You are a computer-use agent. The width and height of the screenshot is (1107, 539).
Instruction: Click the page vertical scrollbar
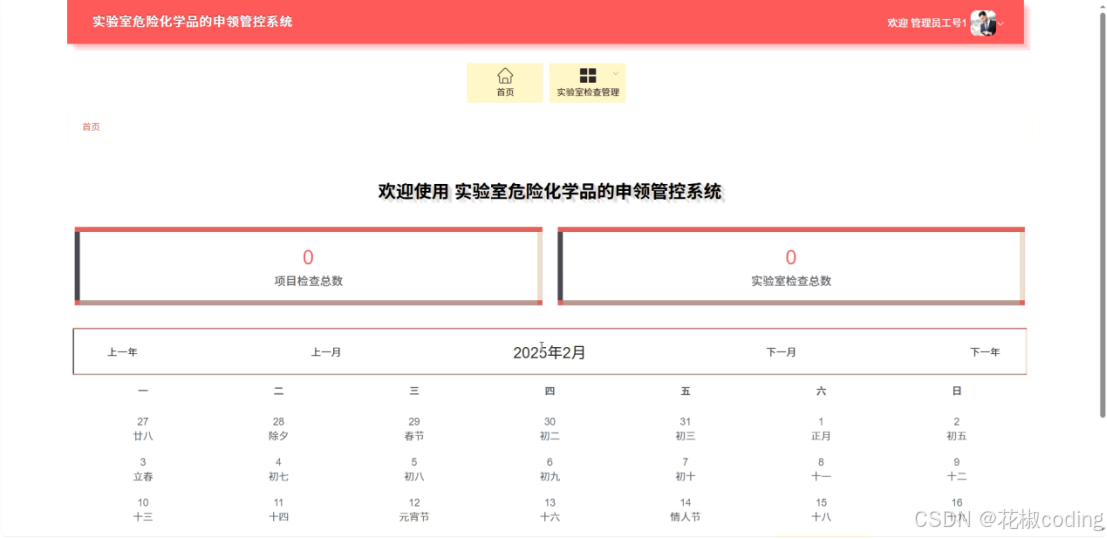point(1102,215)
